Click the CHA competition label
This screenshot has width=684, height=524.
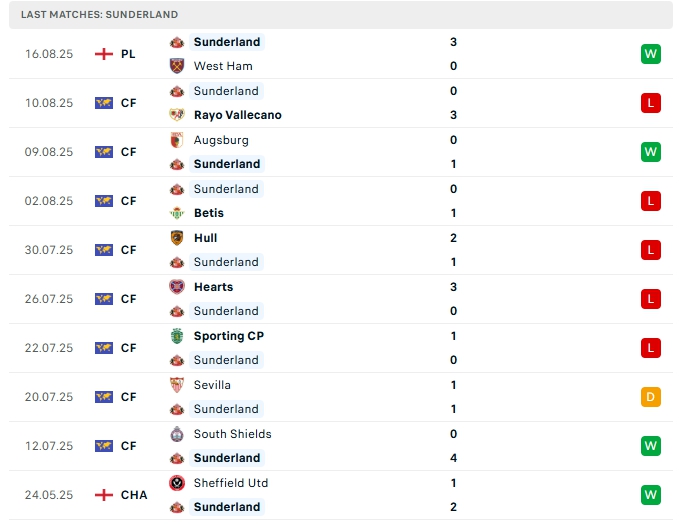(134, 495)
